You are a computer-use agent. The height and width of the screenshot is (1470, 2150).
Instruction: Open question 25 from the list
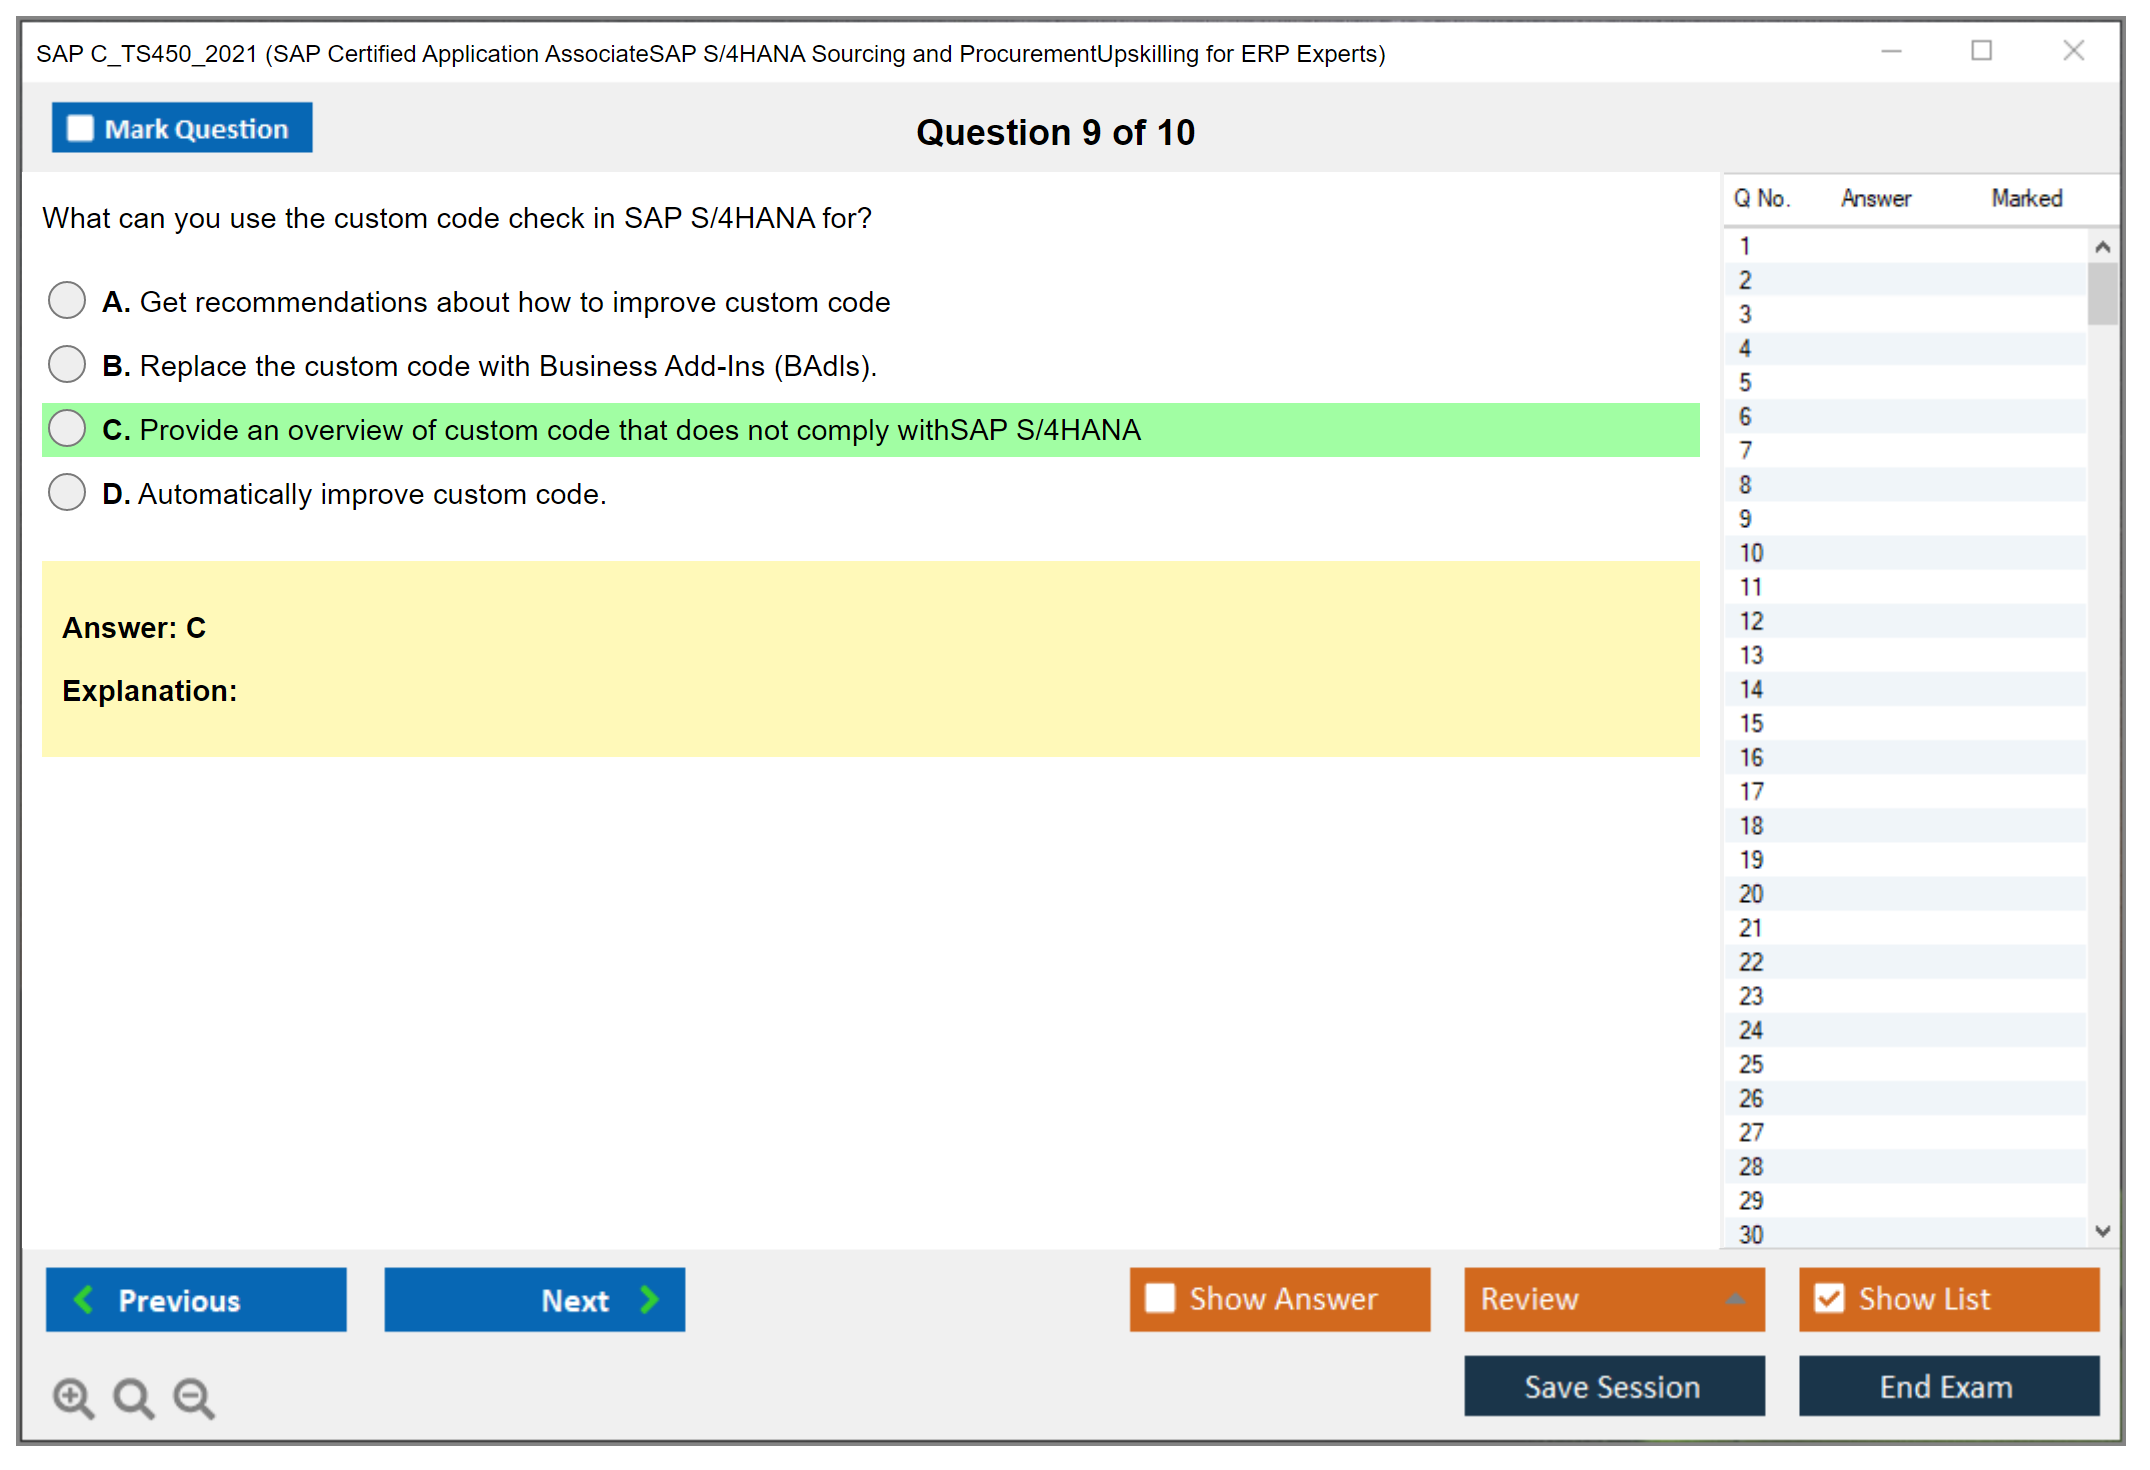pos(1751,1064)
